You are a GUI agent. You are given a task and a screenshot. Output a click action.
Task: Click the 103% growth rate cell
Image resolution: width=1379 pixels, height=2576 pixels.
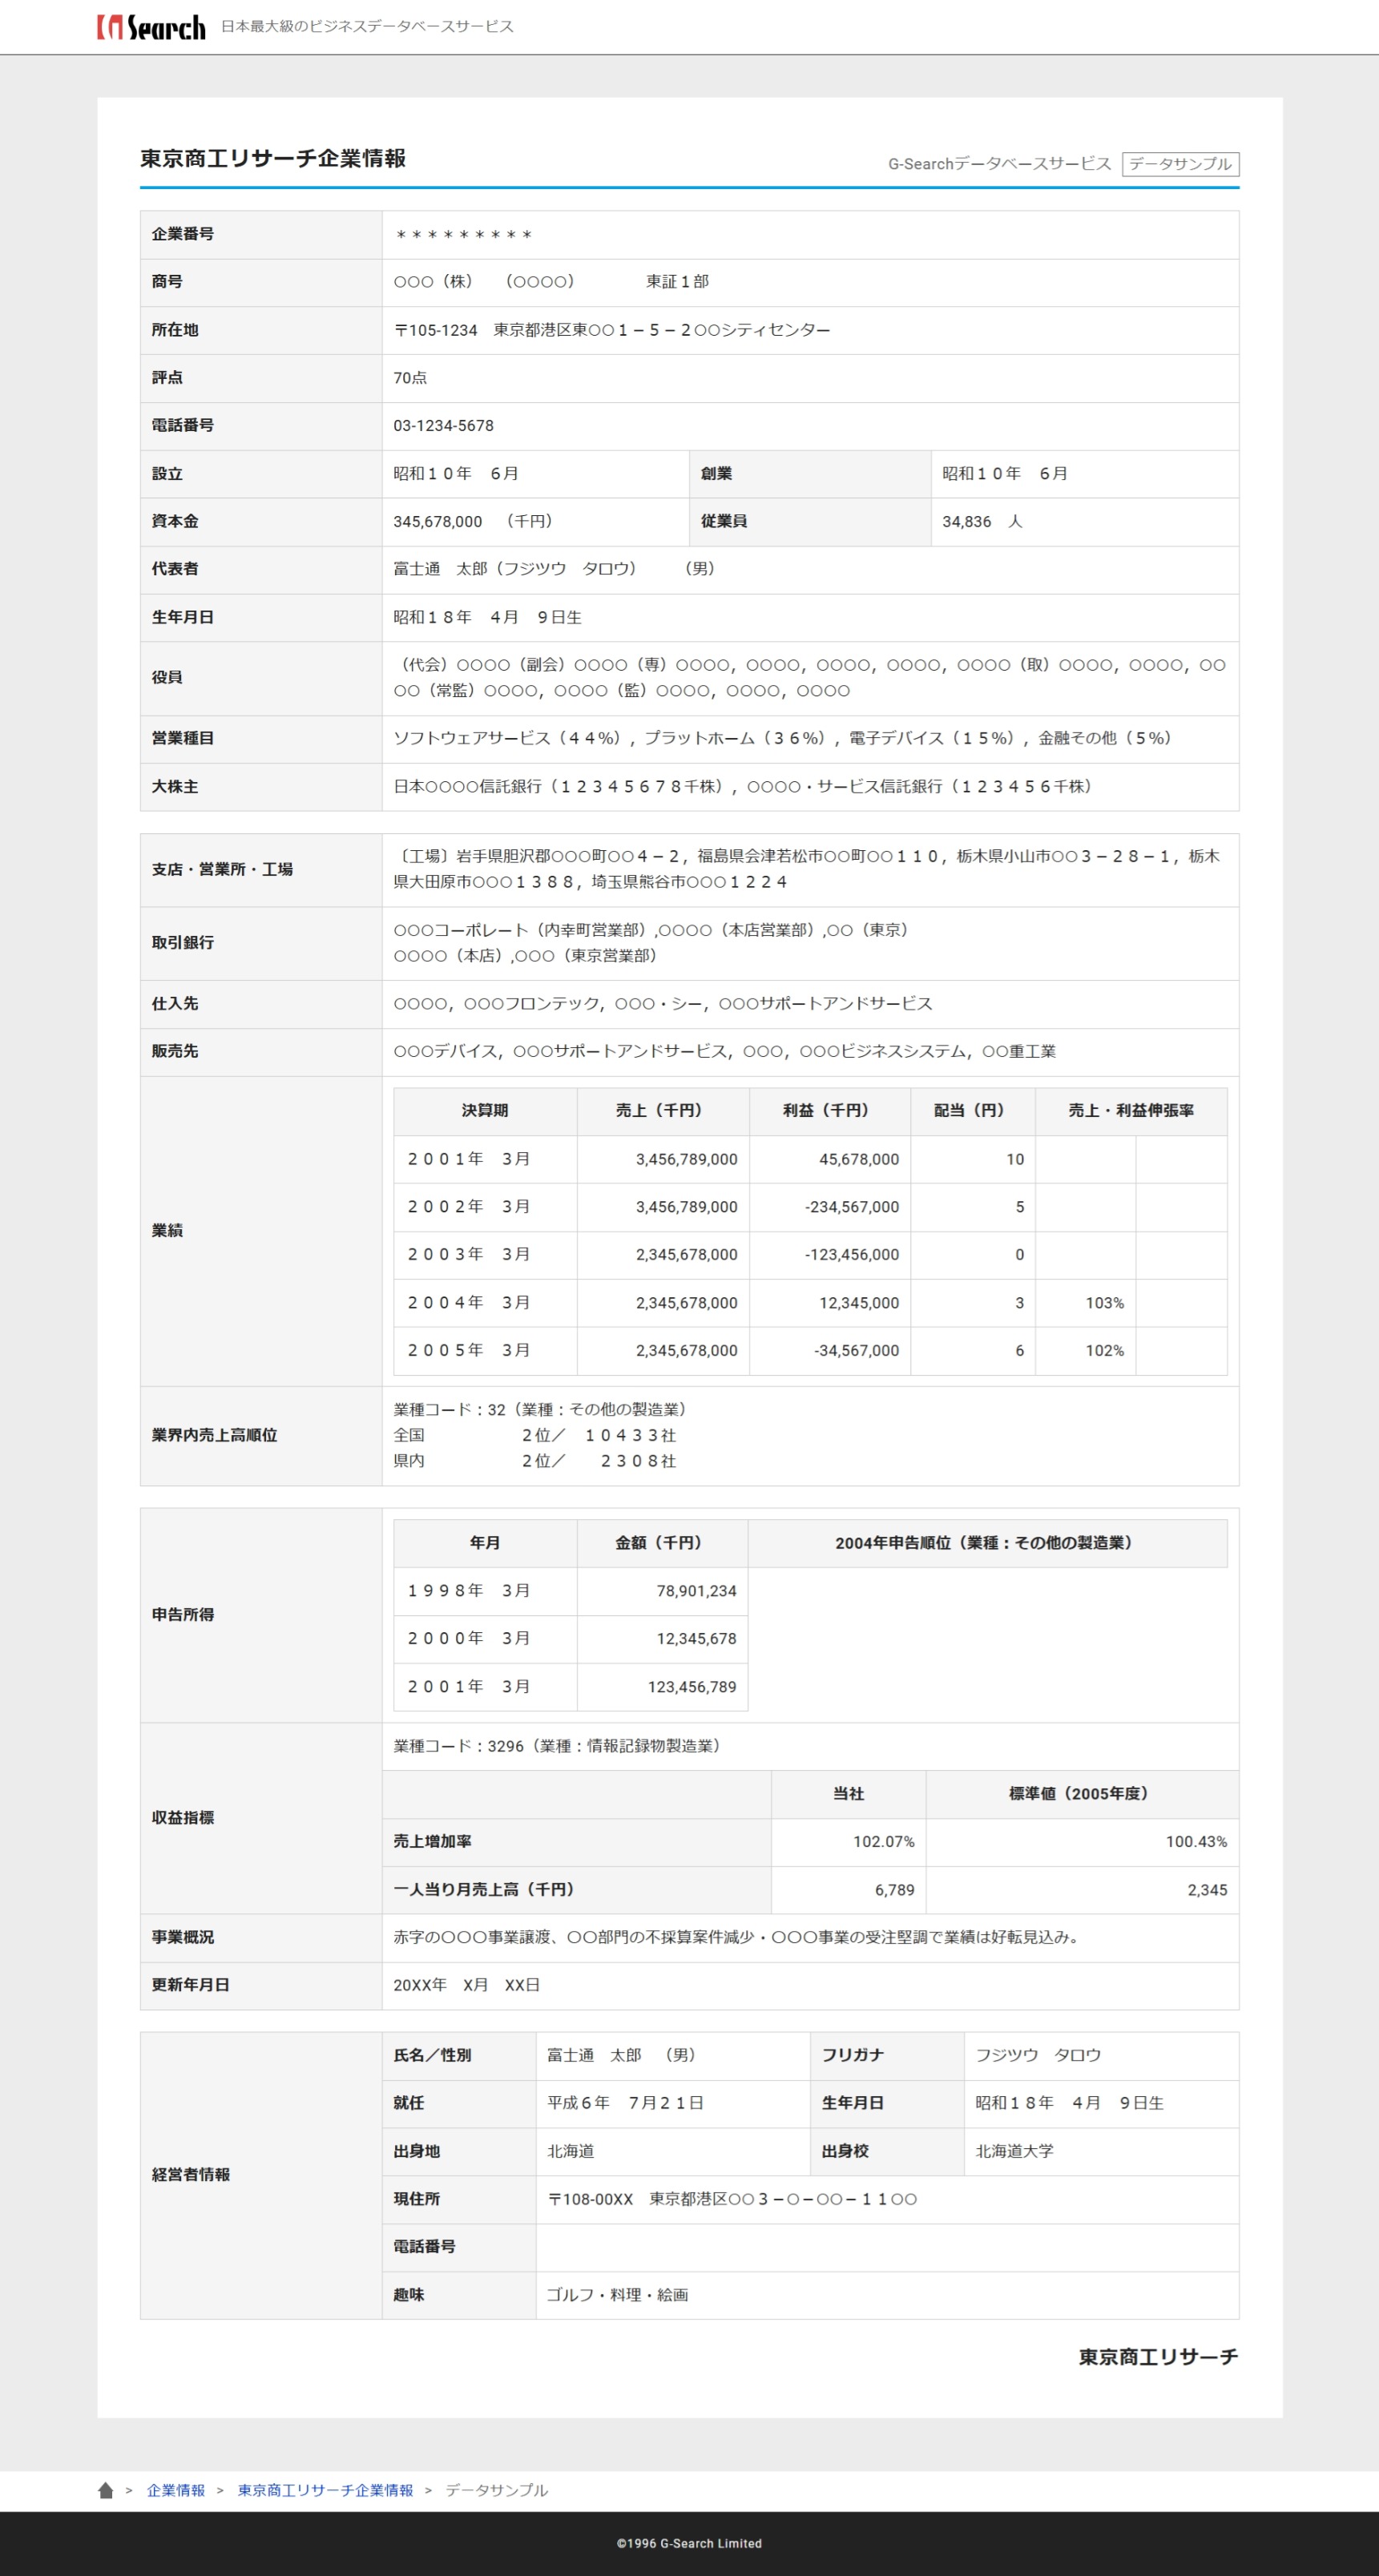1104,1303
